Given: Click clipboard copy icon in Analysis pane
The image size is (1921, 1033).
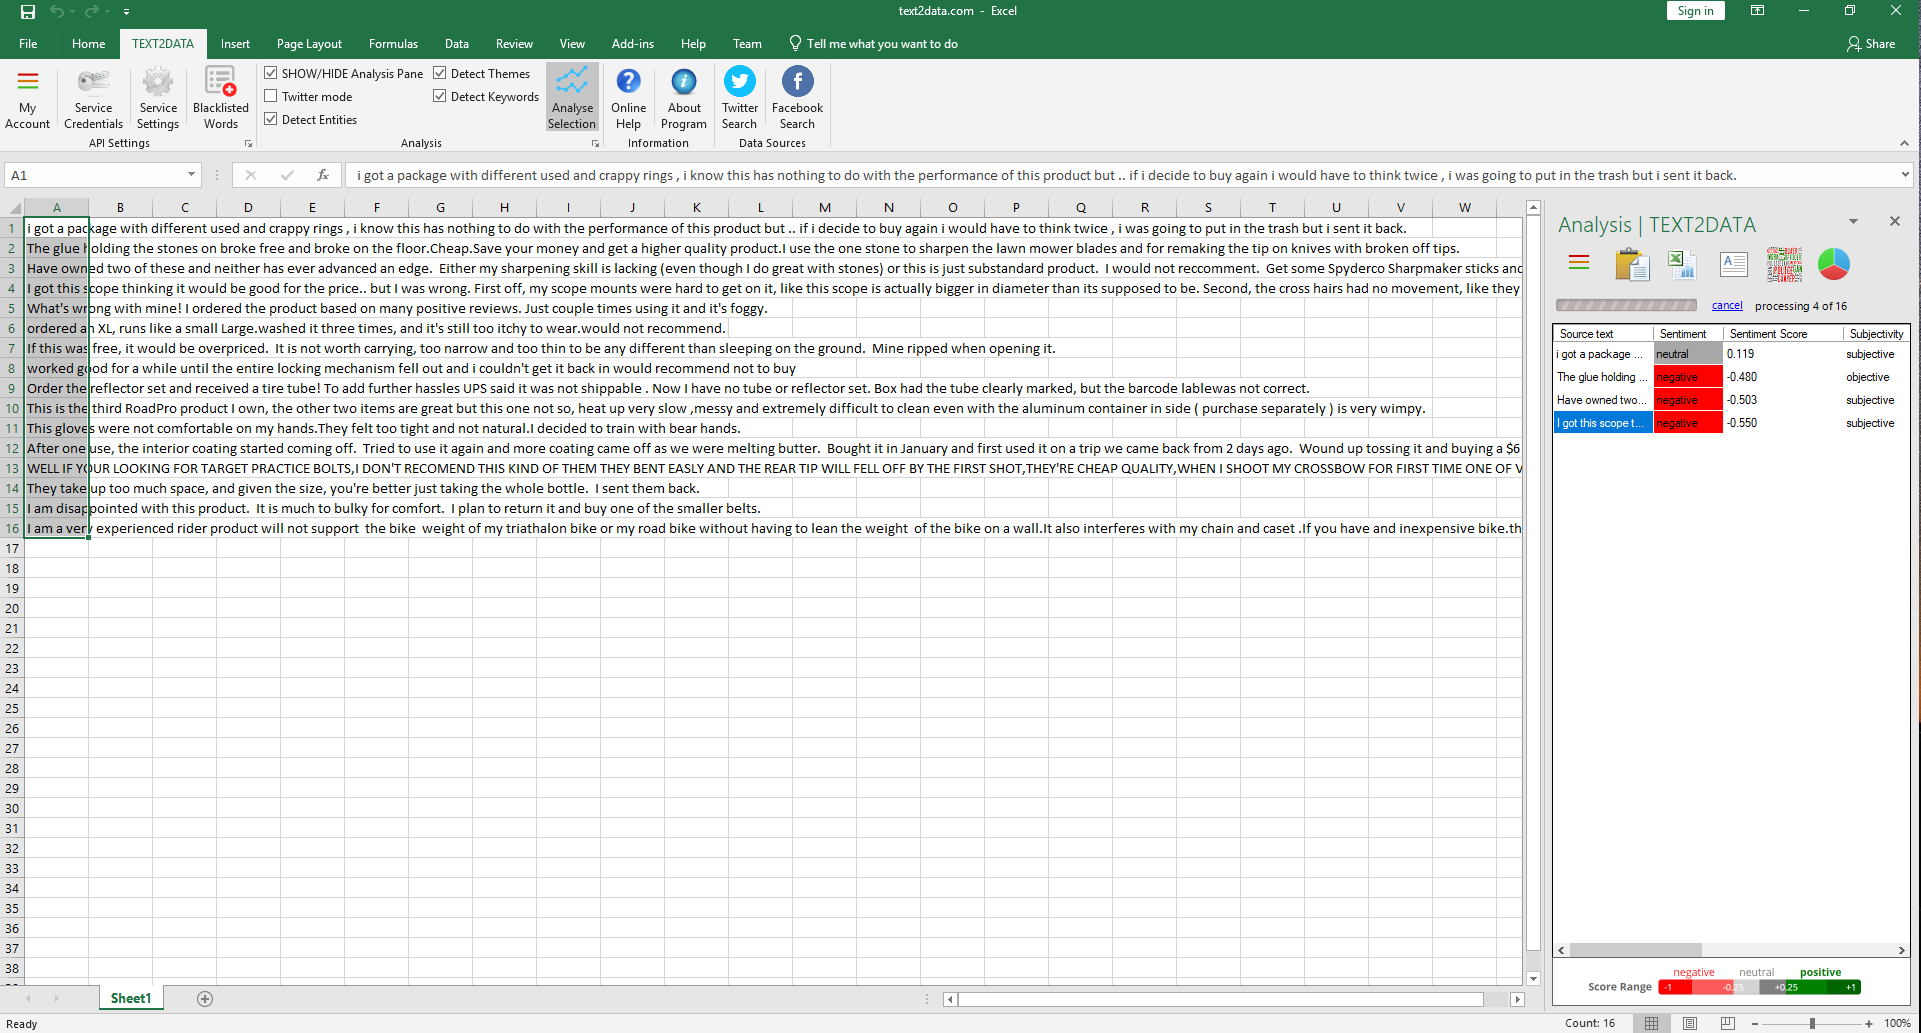Looking at the screenshot, I should click(x=1631, y=264).
